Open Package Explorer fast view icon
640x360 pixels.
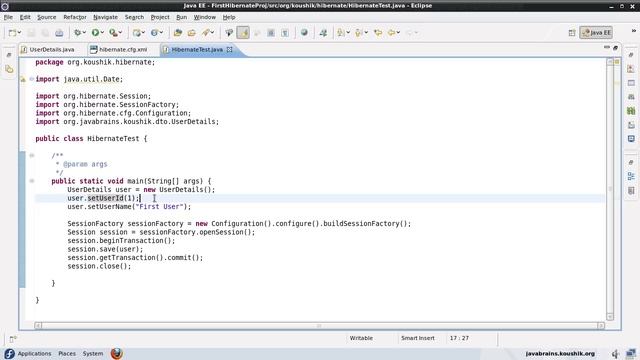[x=9, y=69]
